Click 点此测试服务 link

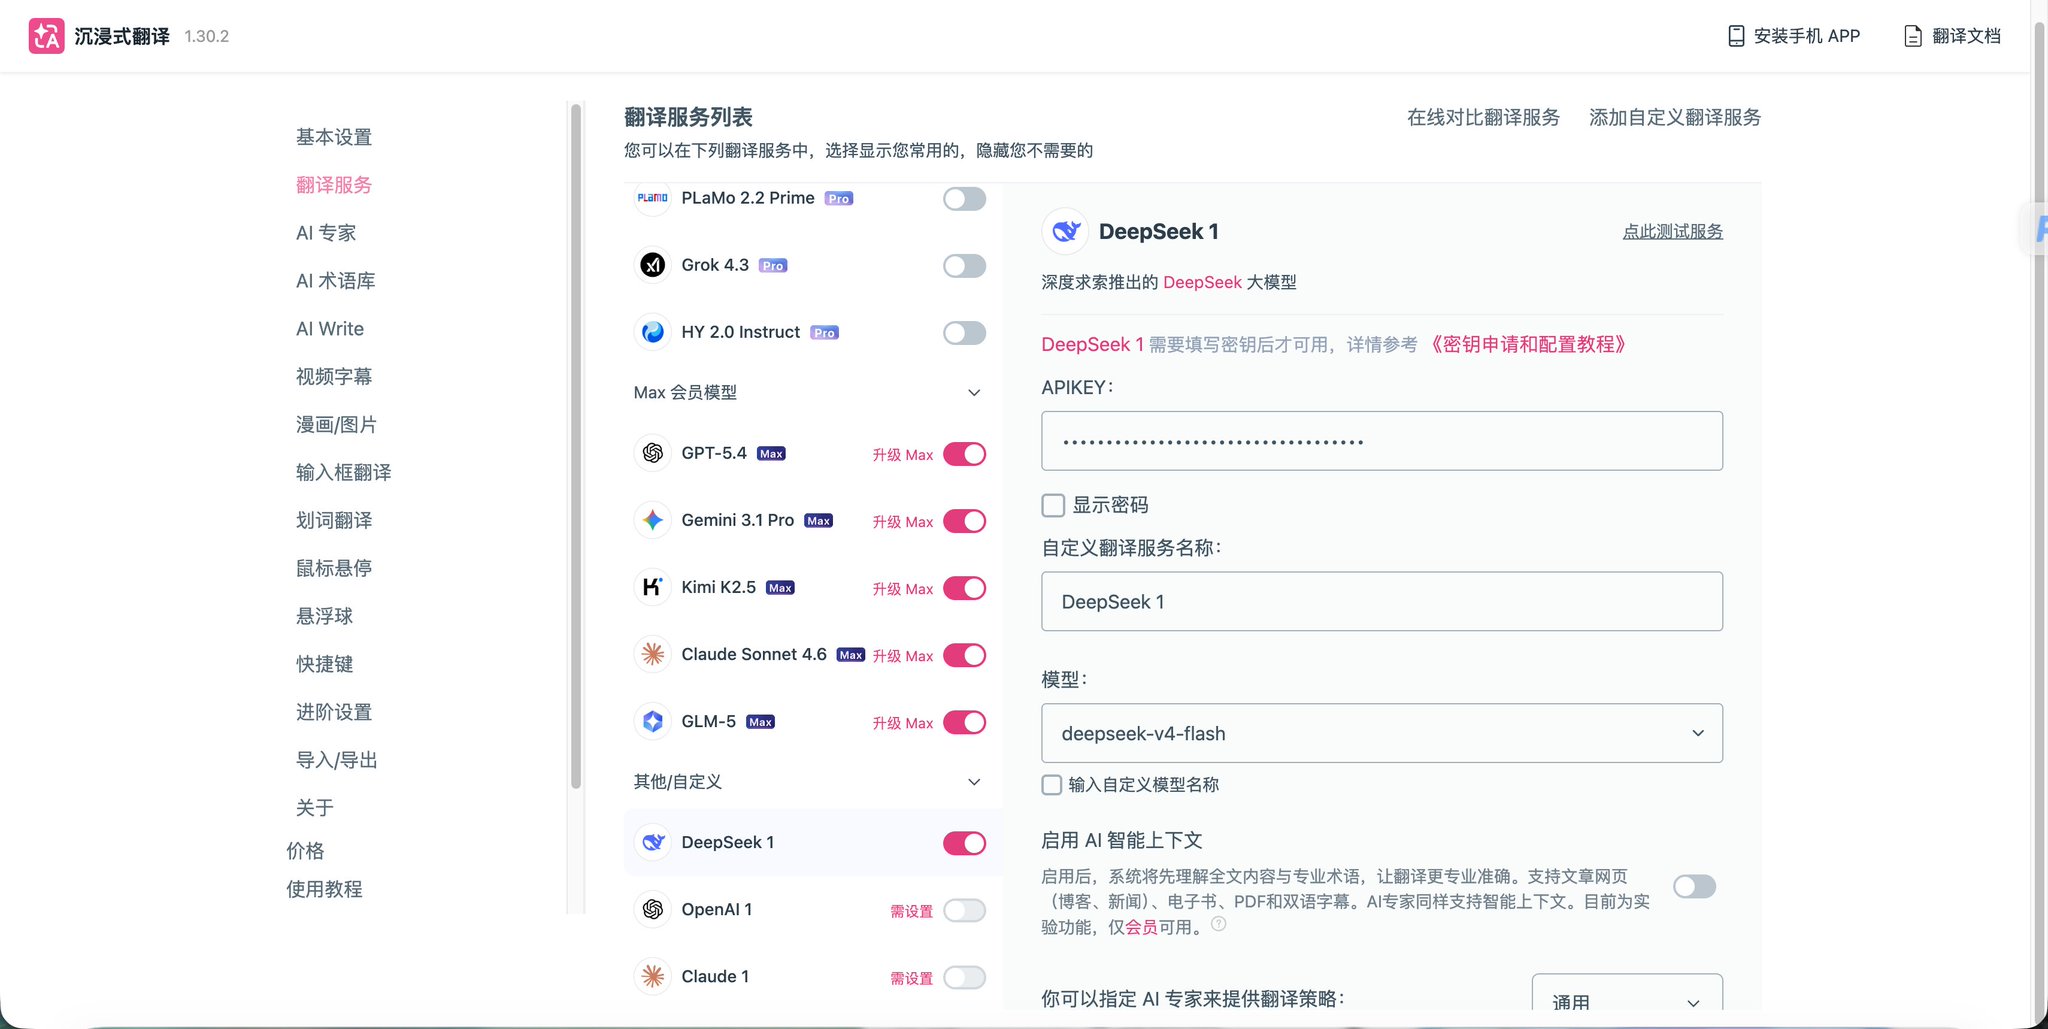pyautogui.click(x=1672, y=232)
